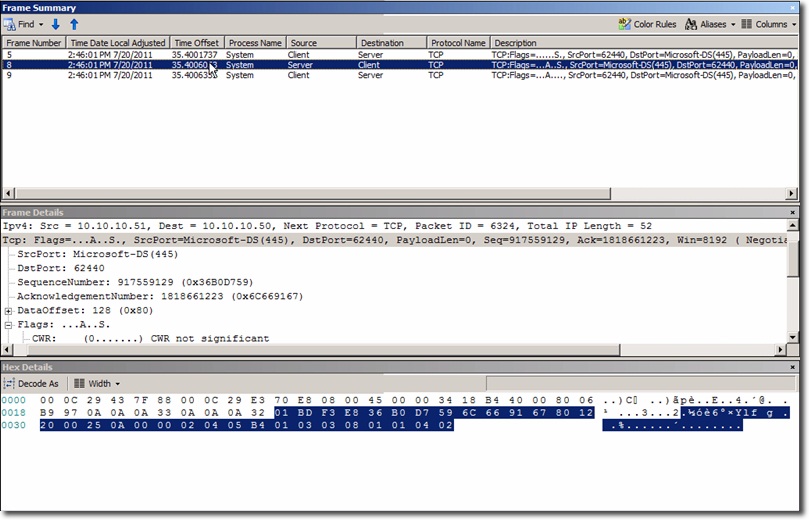Click time offset 35.4001737 cell
Screen dimensions: 810x521
pos(195,55)
